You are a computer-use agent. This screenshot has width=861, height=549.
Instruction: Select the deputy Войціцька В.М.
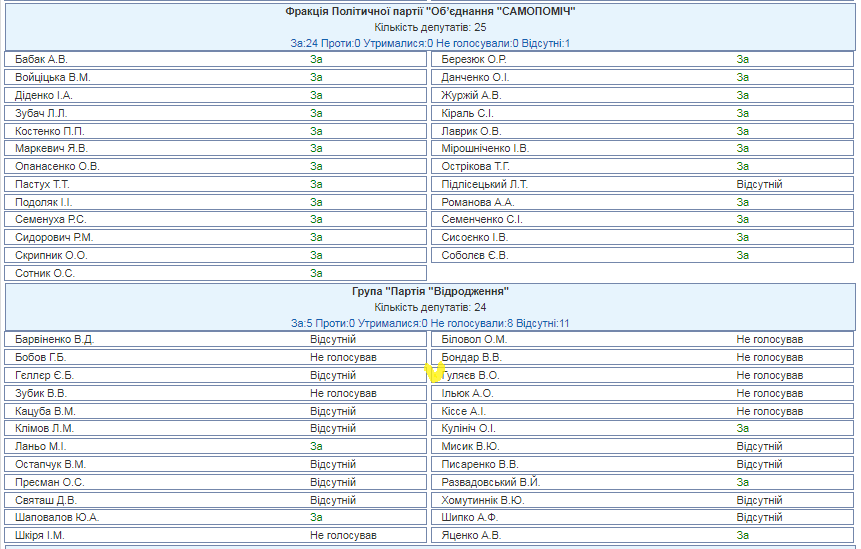pyautogui.click(x=53, y=77)
